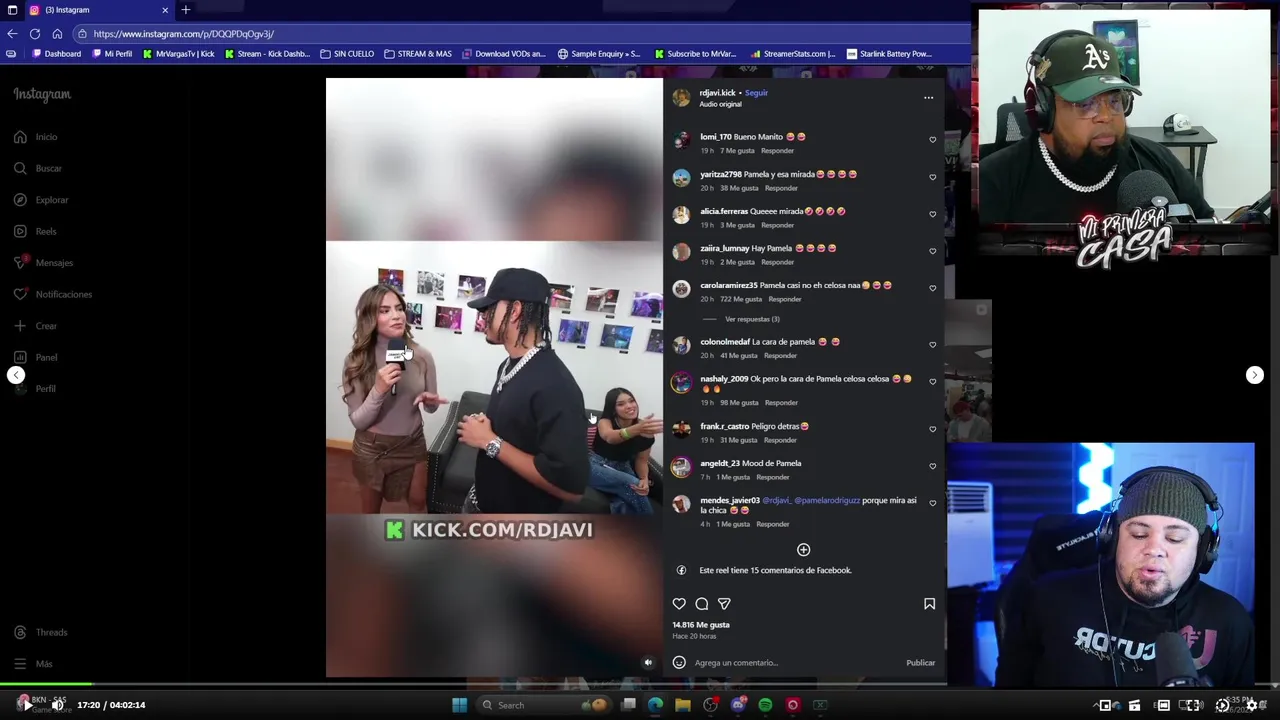Viewport: 1280px width, 720px height.
Task: Open Buscar search in Instagram sidebar
Action: [x=38, y=168]
